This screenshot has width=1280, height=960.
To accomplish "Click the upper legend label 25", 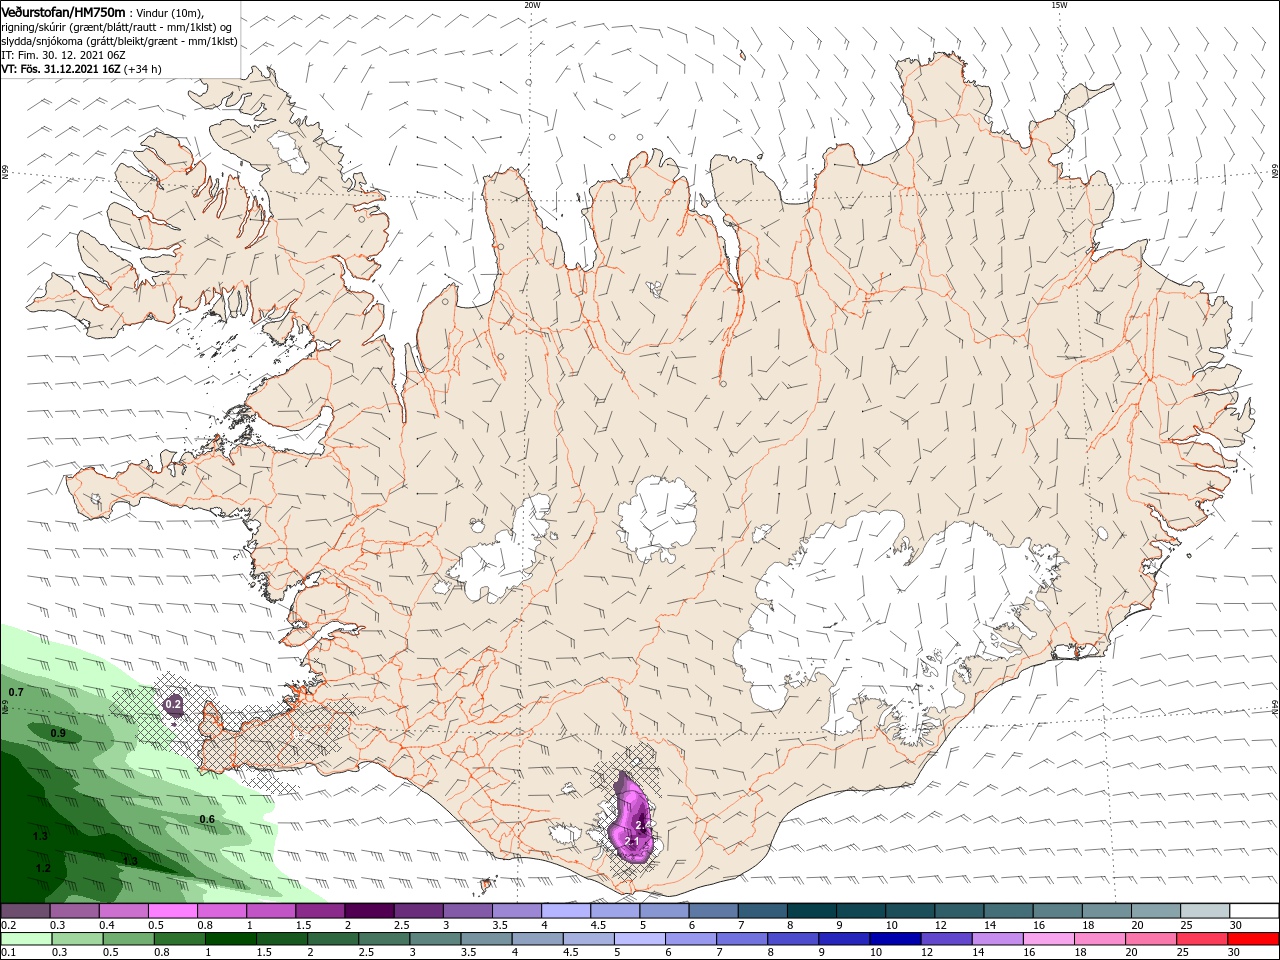I will (x=1184, y=925).
